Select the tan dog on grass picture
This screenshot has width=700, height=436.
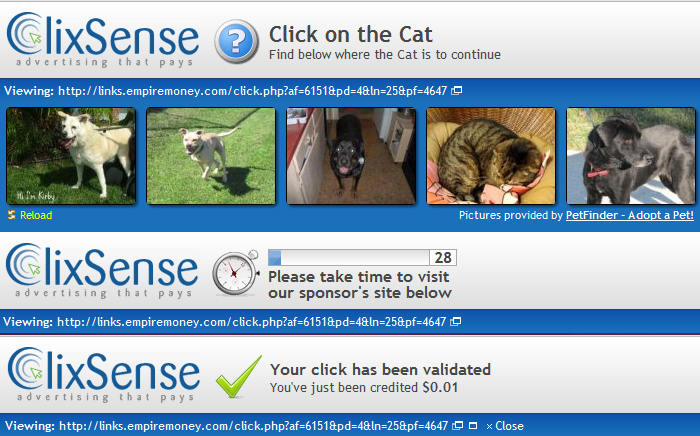pos(211,156)
